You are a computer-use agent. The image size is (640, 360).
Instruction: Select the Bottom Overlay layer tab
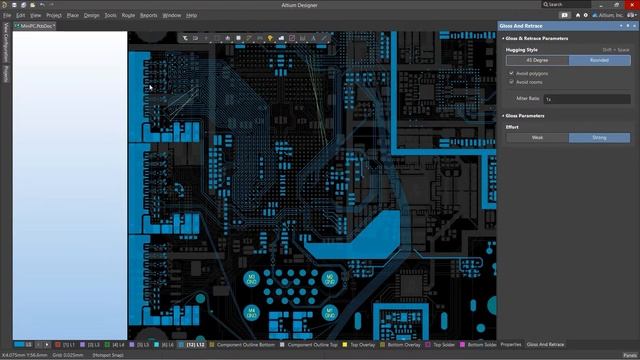pyautogui.click(x=400, y=345)
